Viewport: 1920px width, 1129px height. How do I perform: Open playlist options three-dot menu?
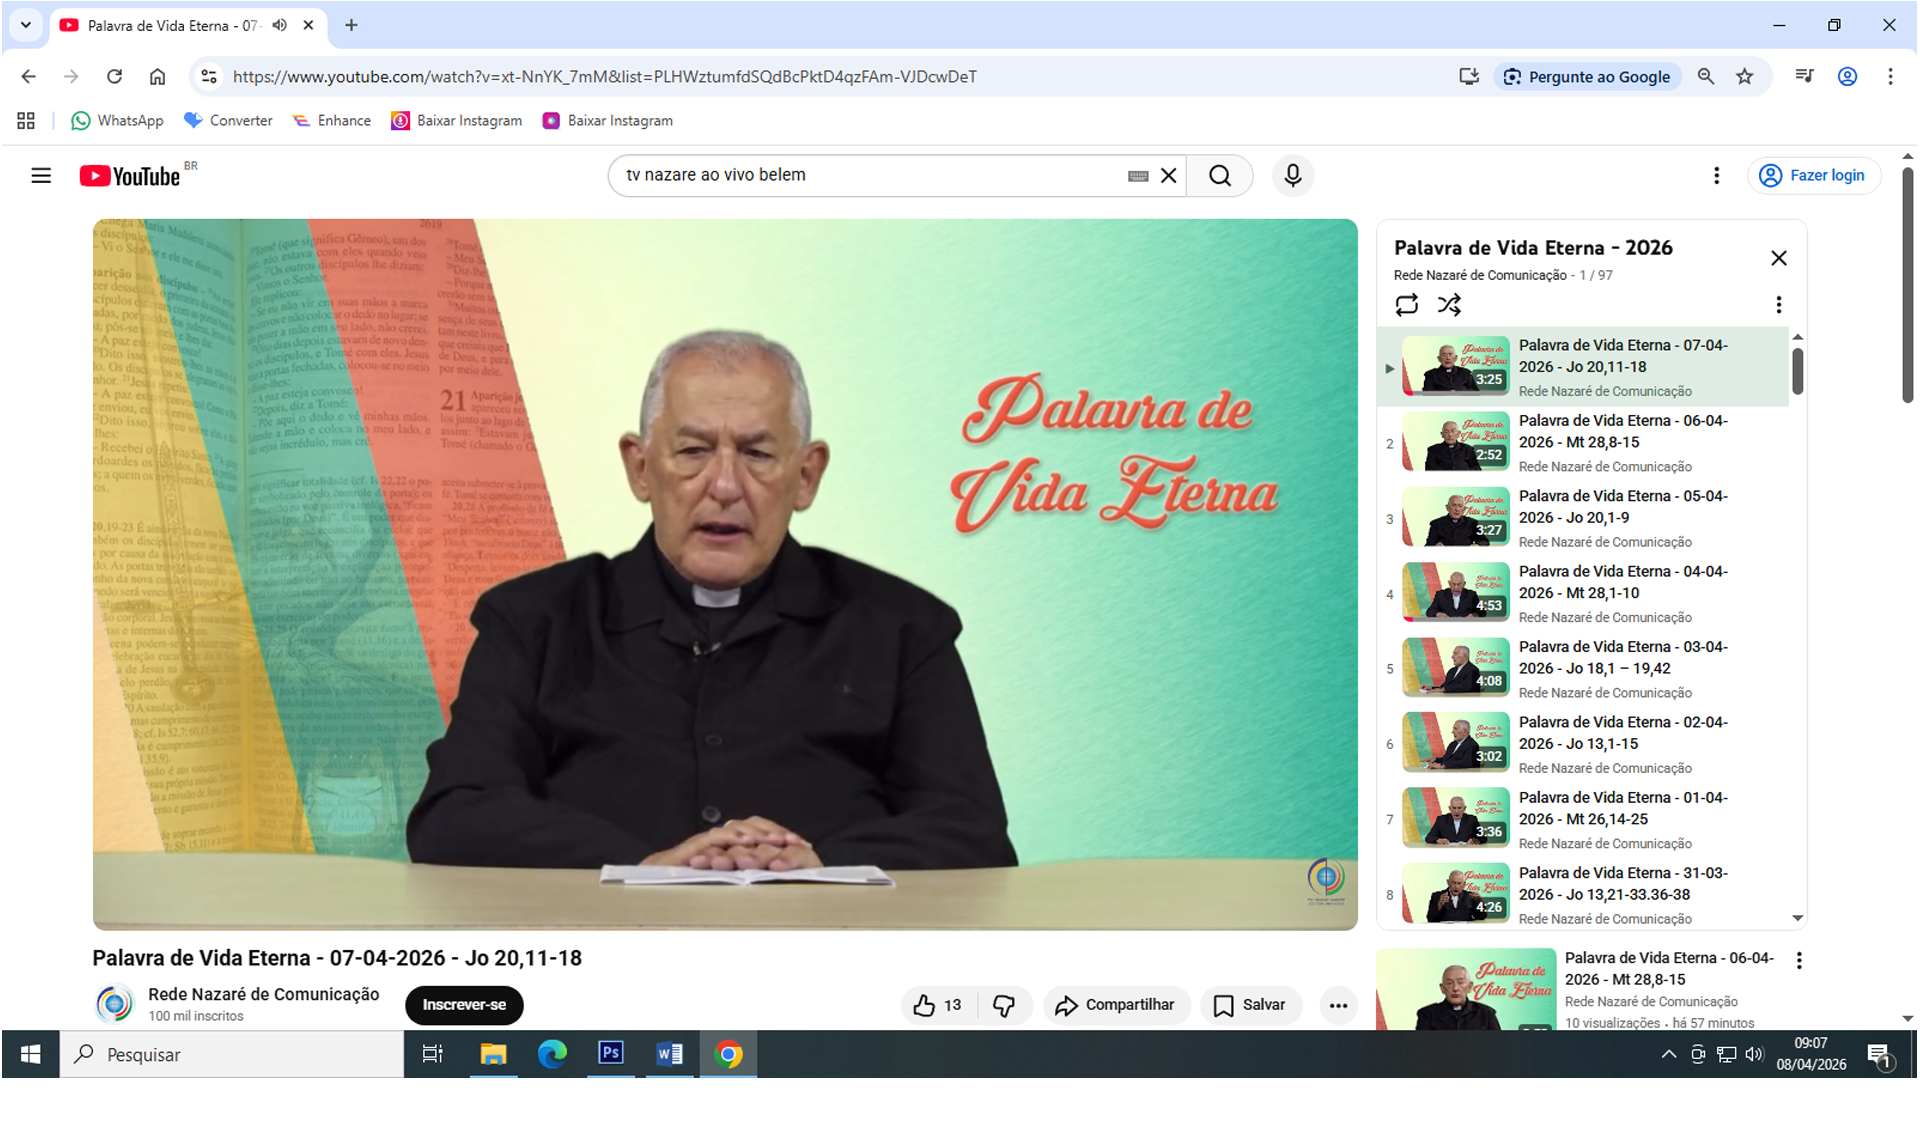1778,304
